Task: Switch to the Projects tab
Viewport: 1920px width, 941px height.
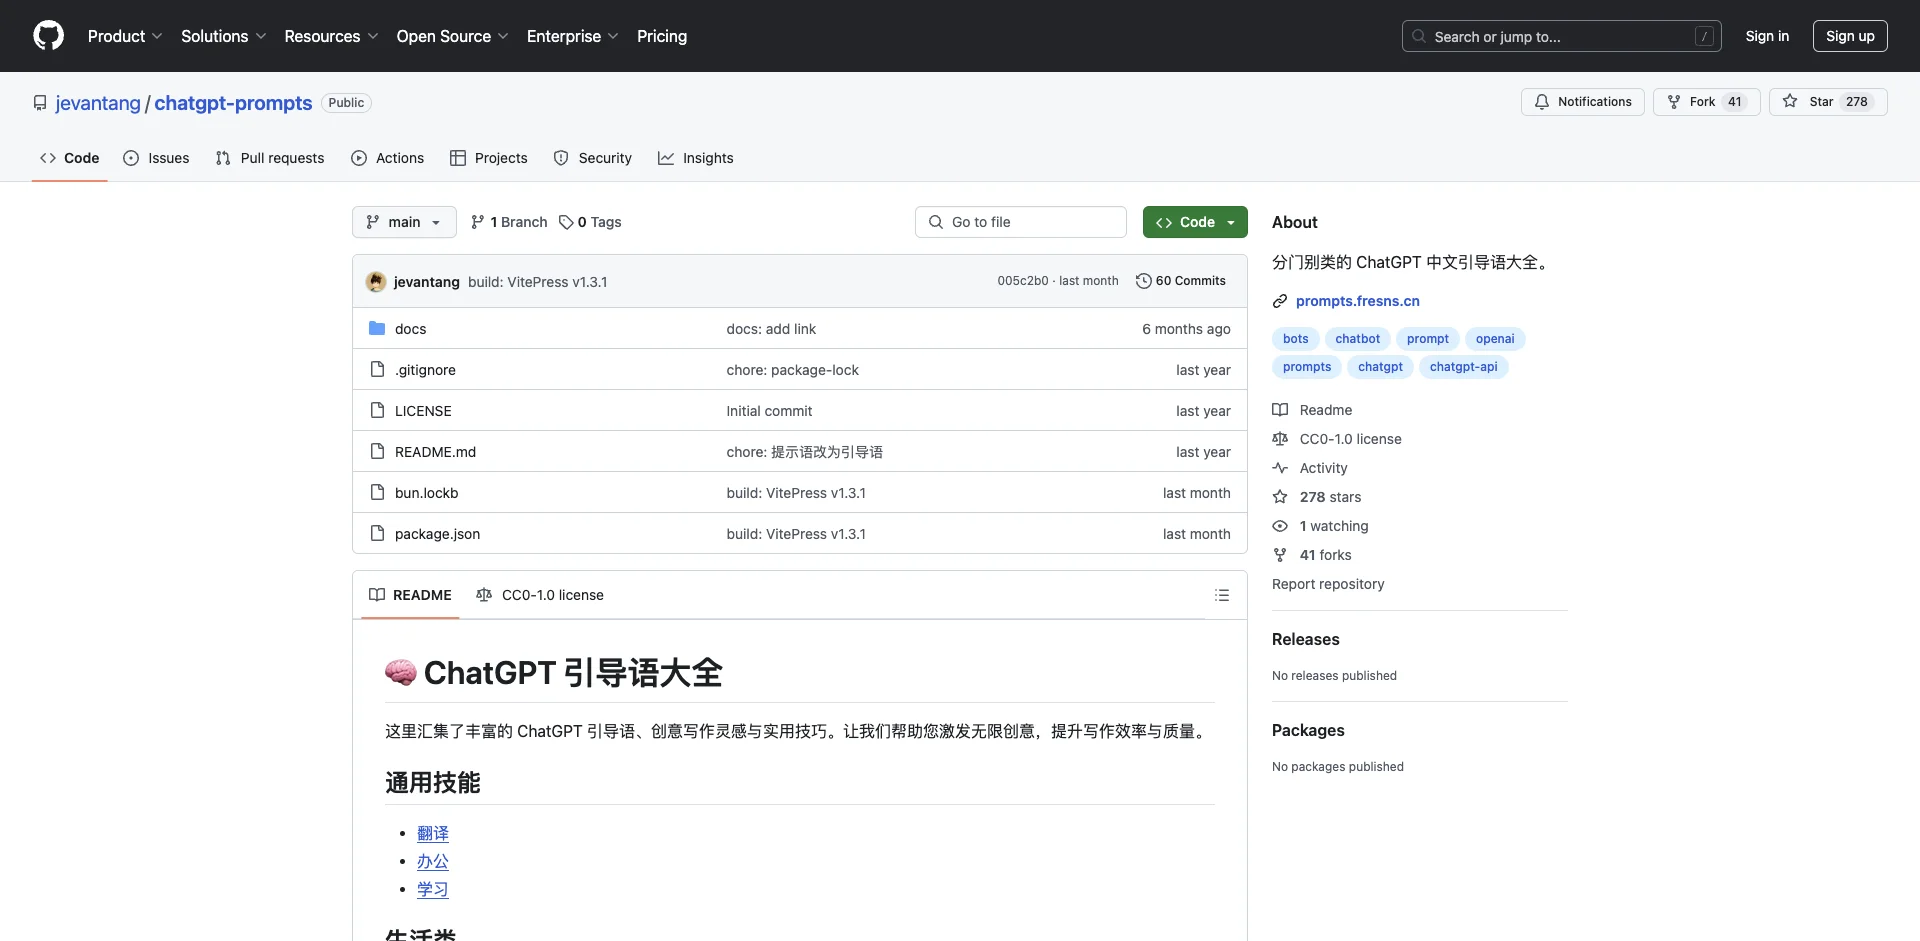Action: (489, 158)
